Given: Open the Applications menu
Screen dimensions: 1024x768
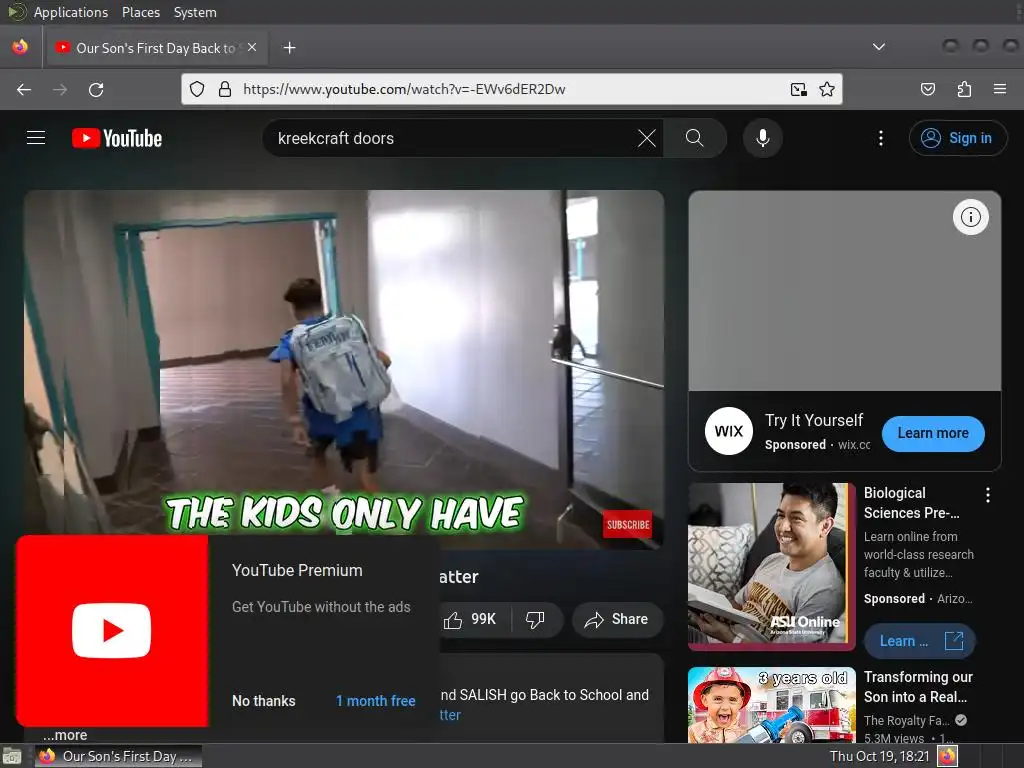Looking at the screenshot, I should tap(71, 12).
